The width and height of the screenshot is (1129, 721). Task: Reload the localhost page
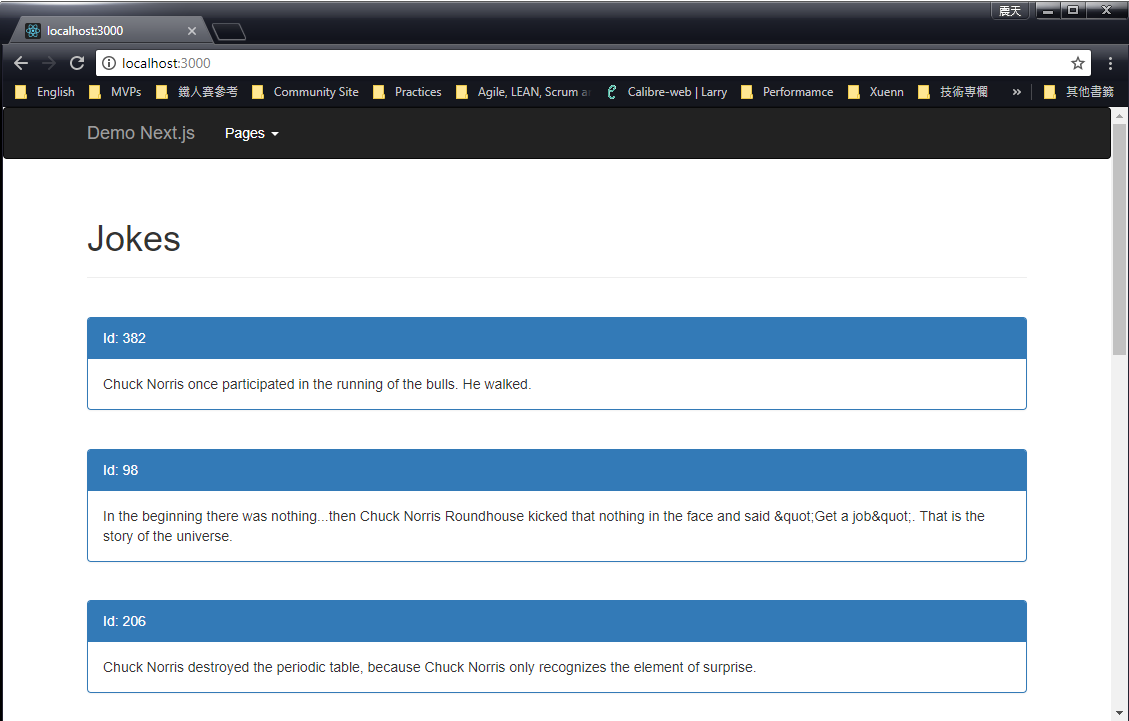click(76, 63)
